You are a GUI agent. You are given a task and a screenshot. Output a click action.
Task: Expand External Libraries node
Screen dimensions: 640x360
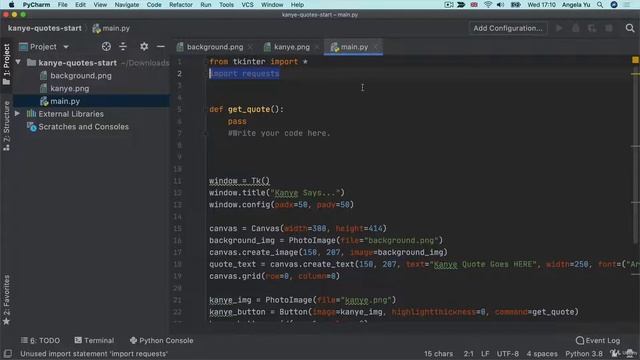point(18,113)
